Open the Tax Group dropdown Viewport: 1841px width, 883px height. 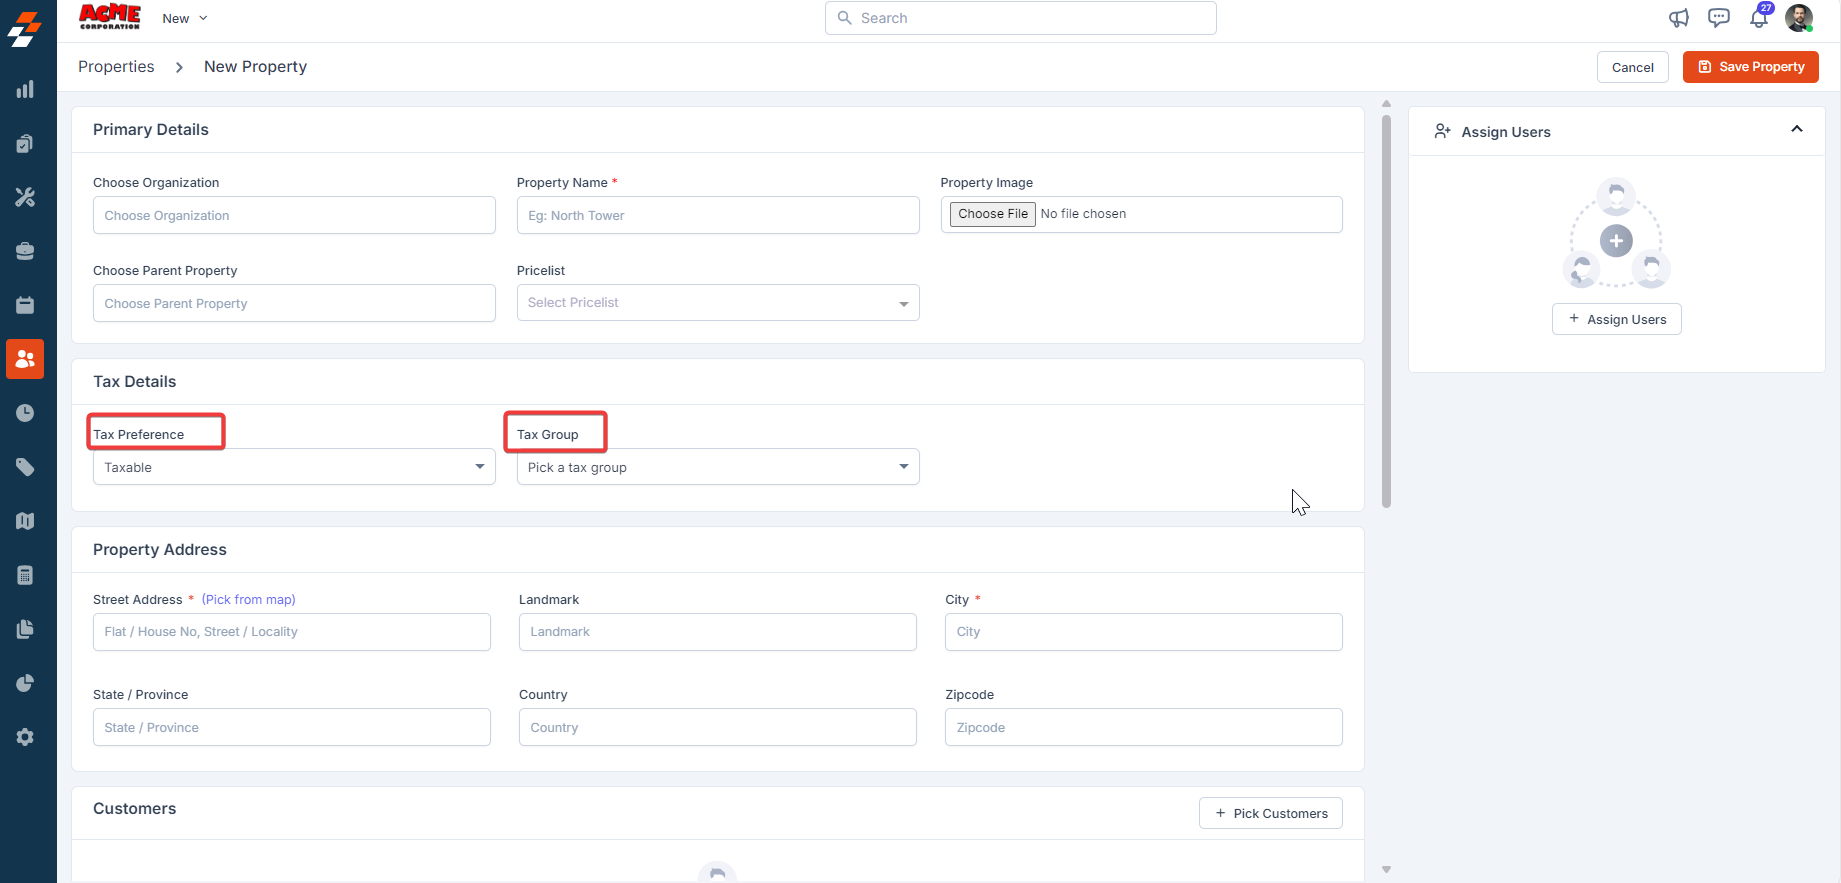718,467
